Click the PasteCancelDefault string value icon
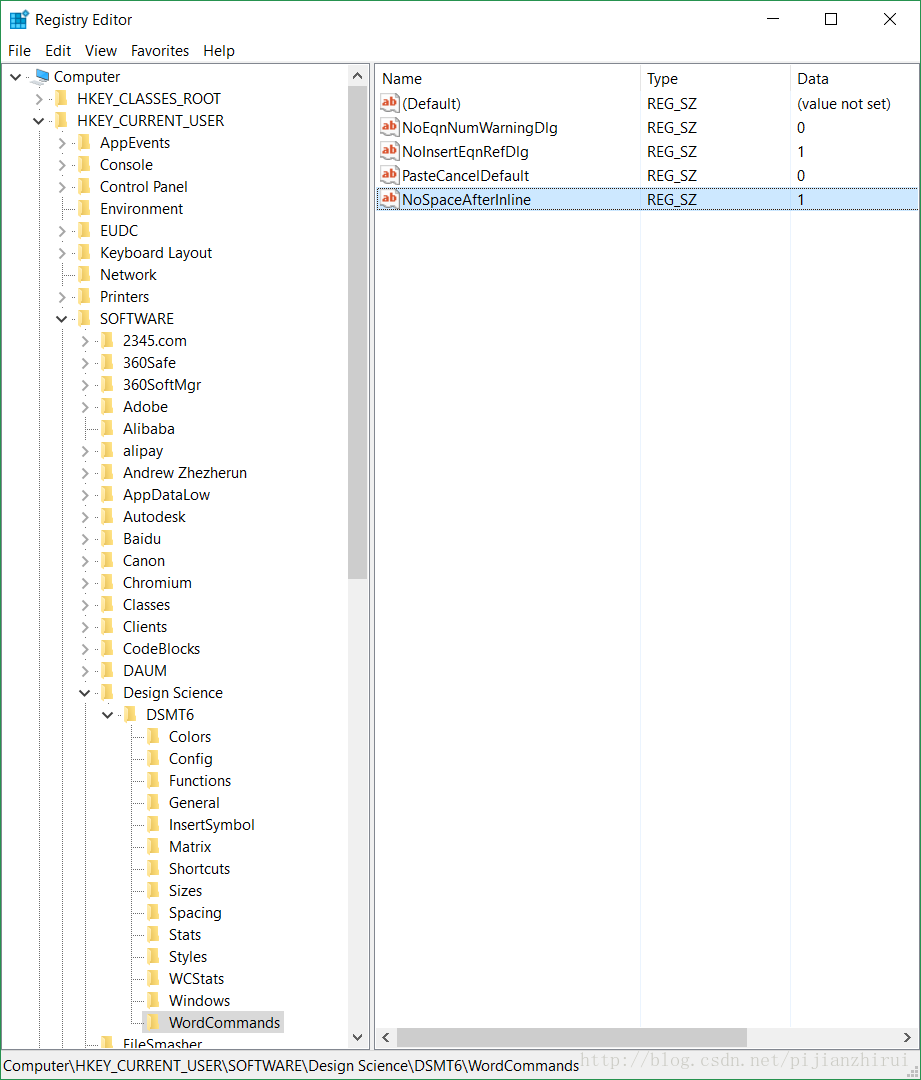The width and height of the screenshot is (921, 1080). [x=389, y=175]
